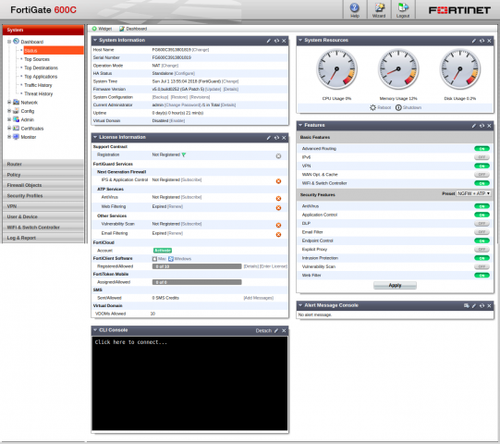Open the Preset NGFW + ATP dropdown
Image resolution: width=500 pixels, height=444 pixels.
point(473,193)
